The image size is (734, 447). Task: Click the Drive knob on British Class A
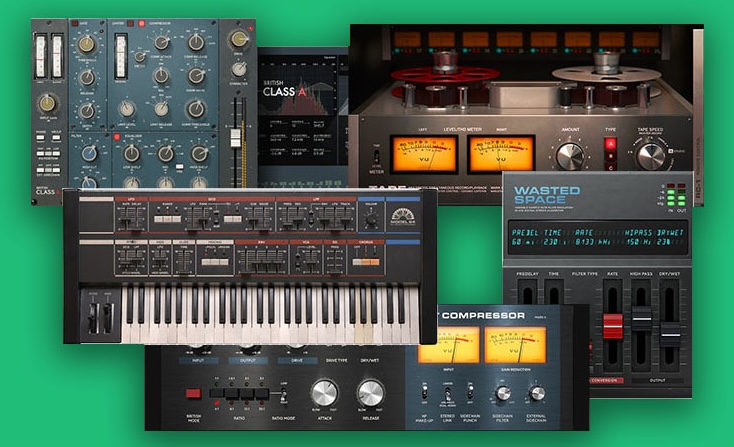[x=239, y=39]
